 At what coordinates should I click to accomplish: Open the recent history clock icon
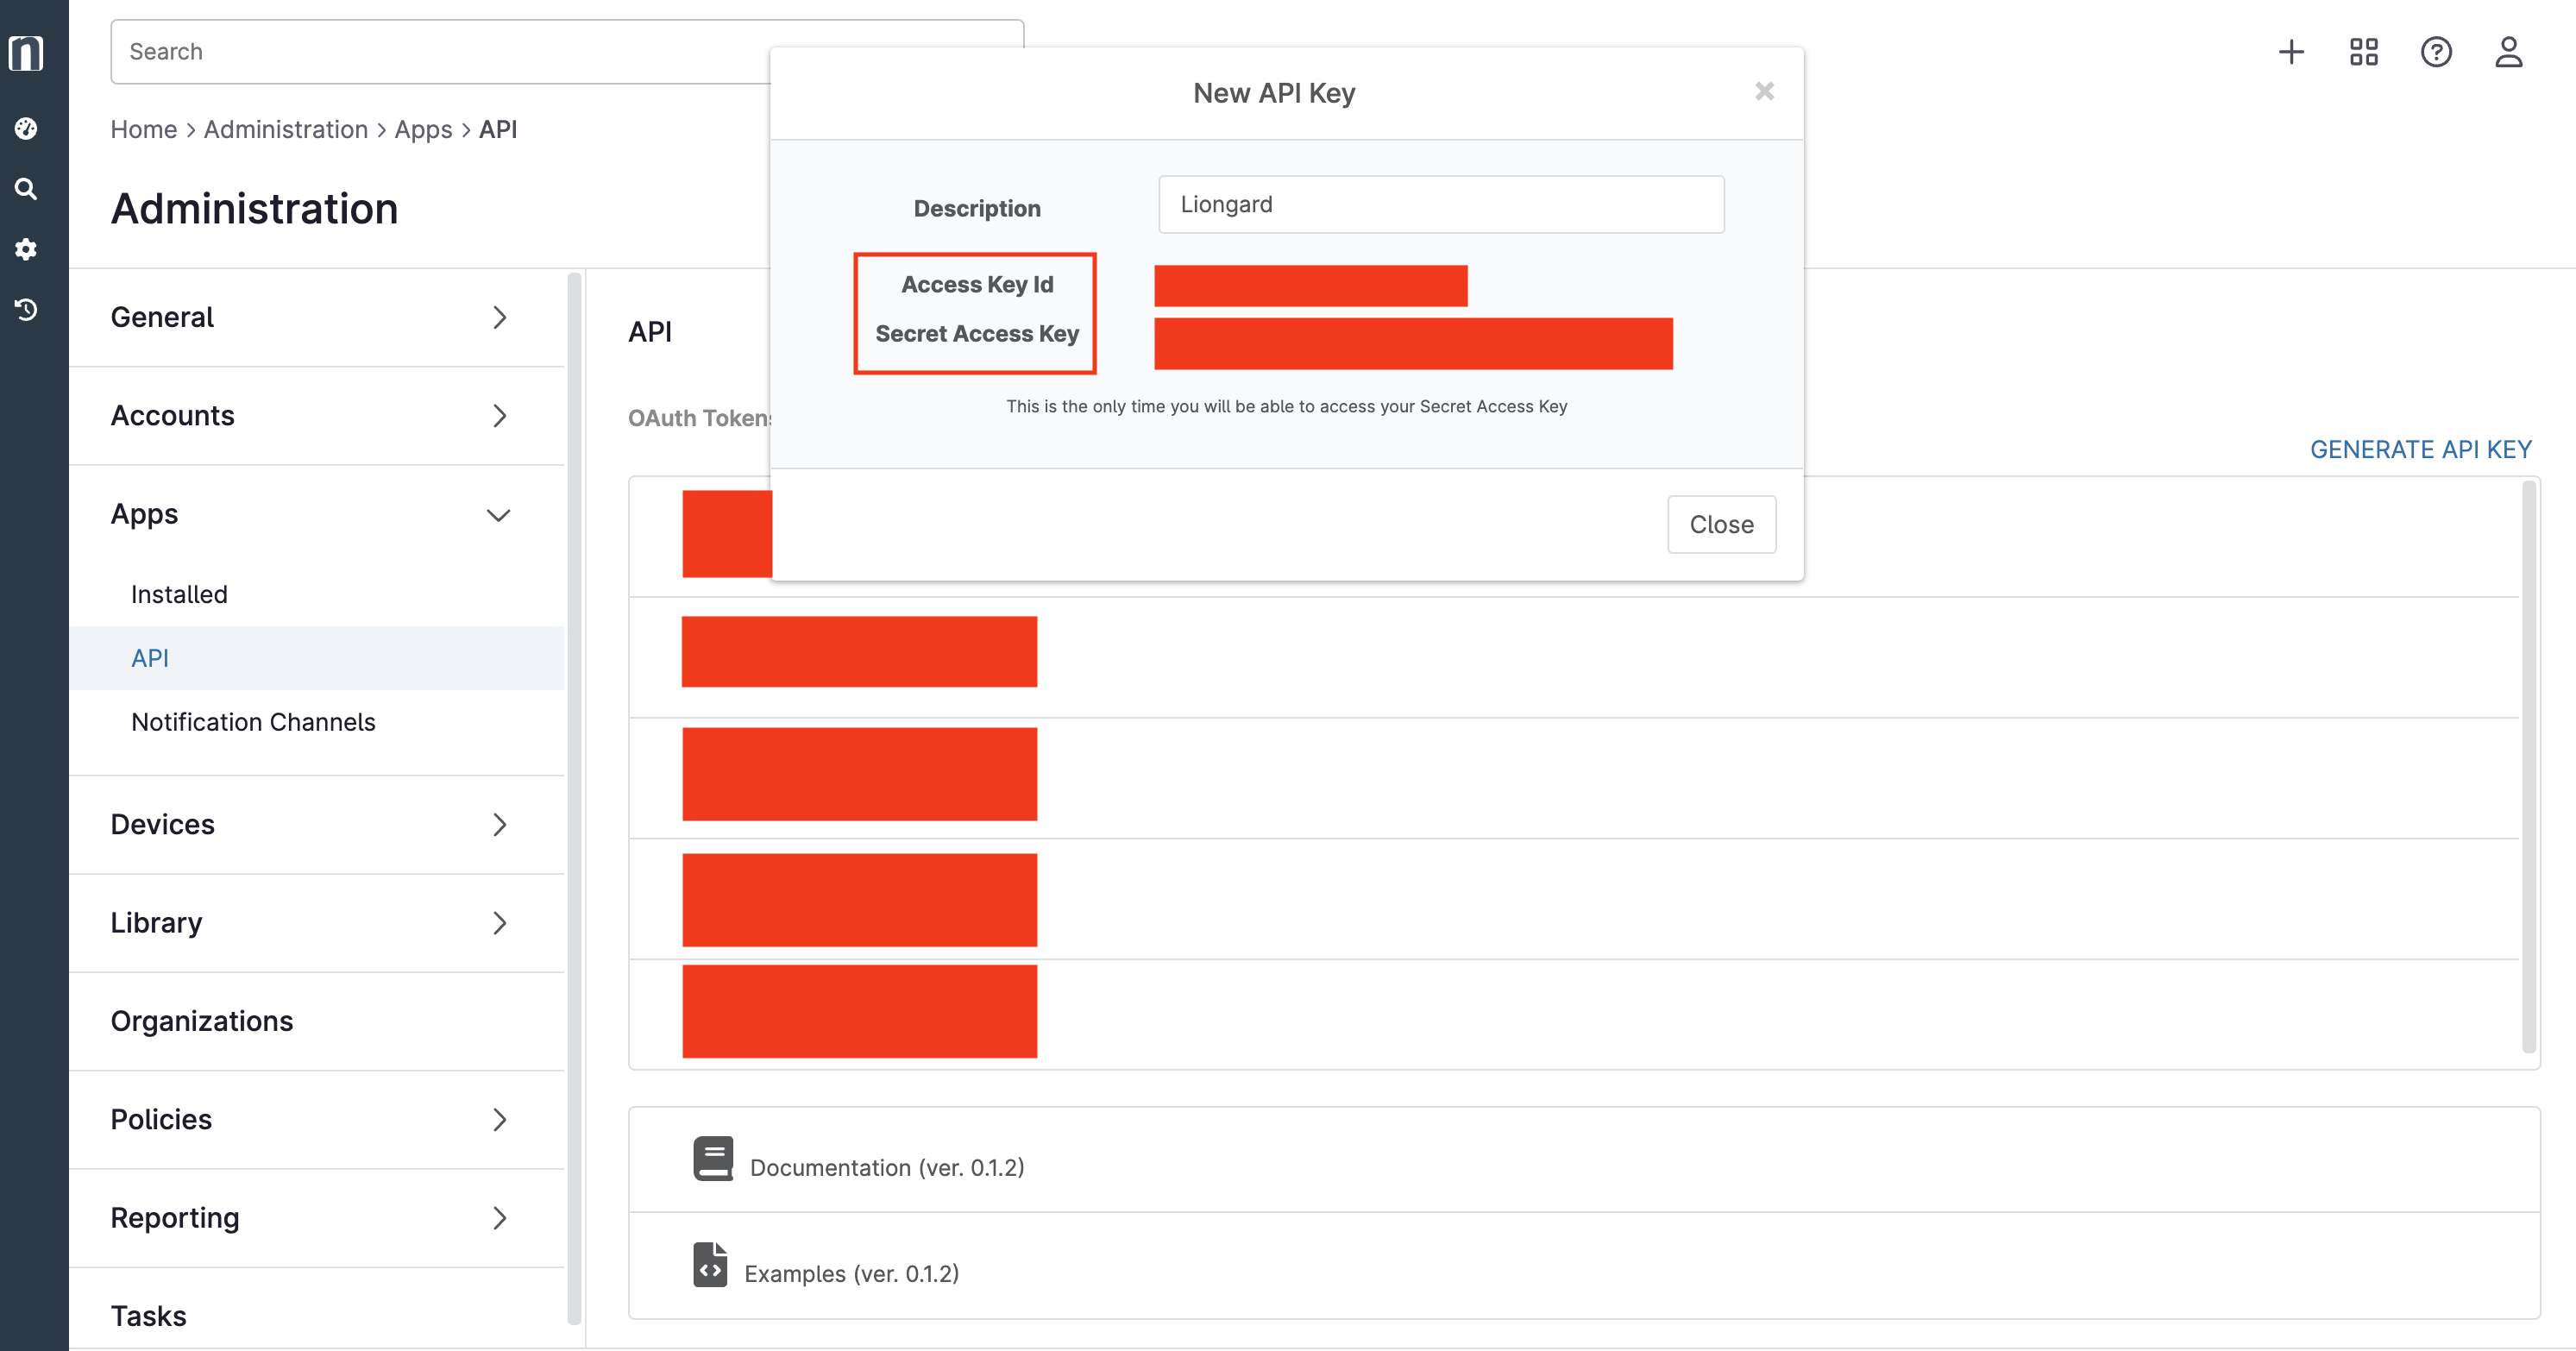point(26,310)
